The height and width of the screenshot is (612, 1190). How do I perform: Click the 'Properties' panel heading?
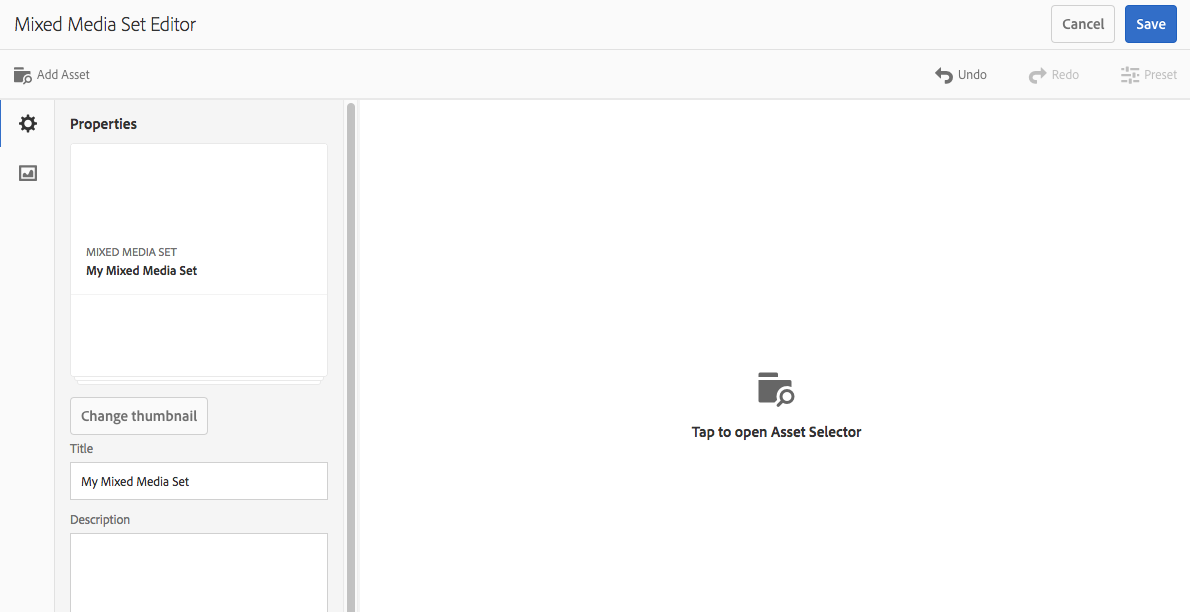[x=103, y=124]
